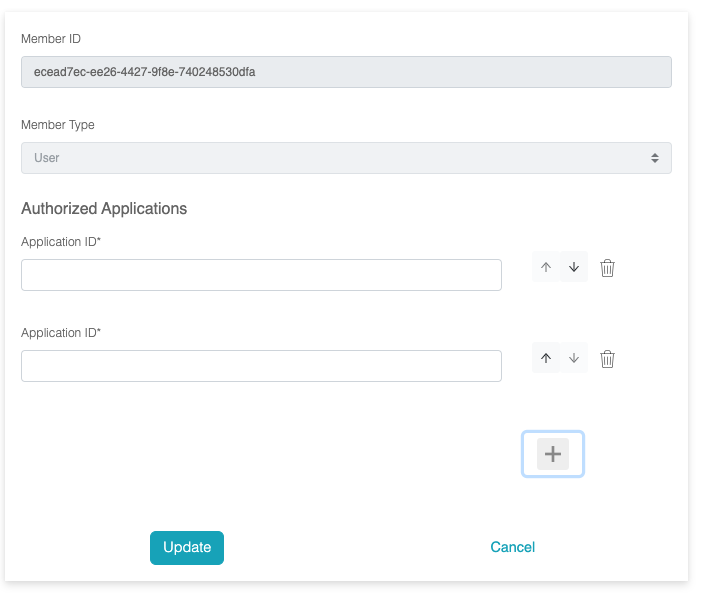Click the second row's move-down arrow

click(574, 358)
